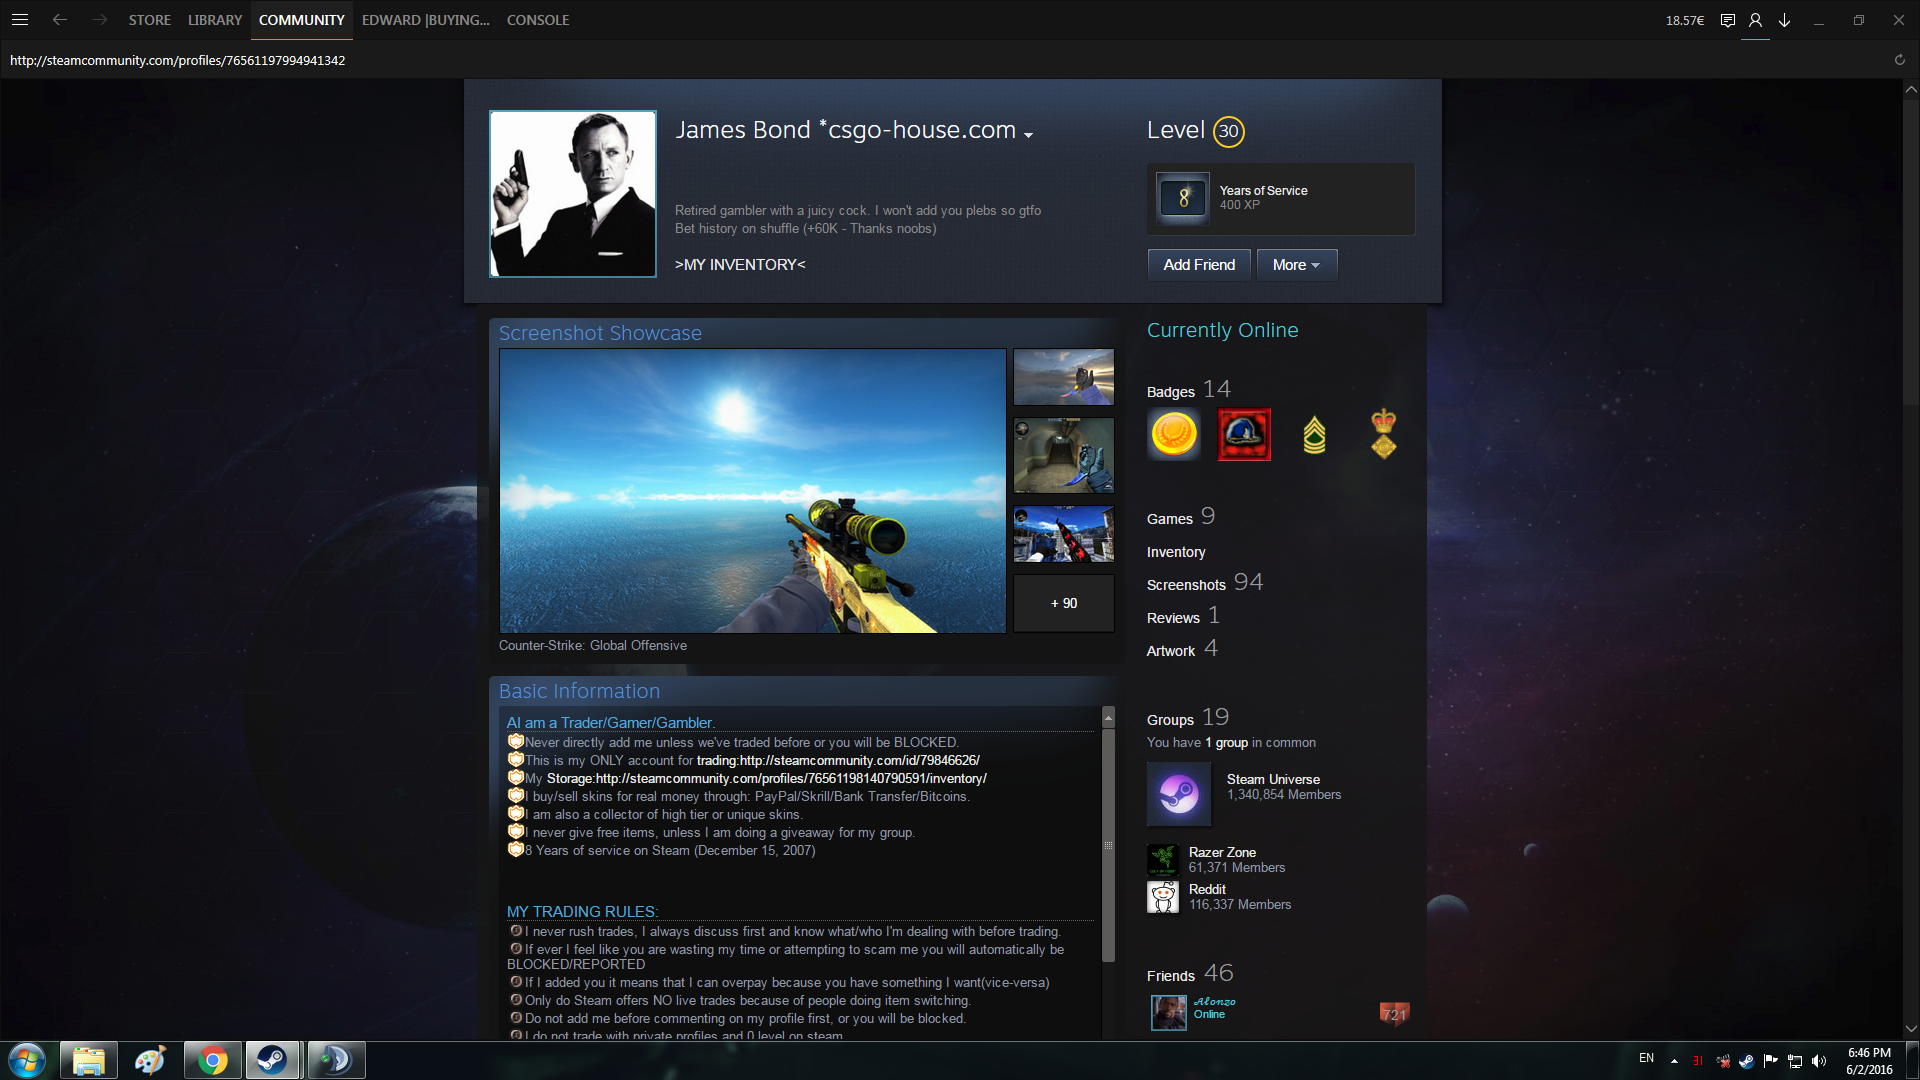Open the +90 screenshots thumbnail
This screenshot has height=1080, width=1920.
(x=1063, y=603)
